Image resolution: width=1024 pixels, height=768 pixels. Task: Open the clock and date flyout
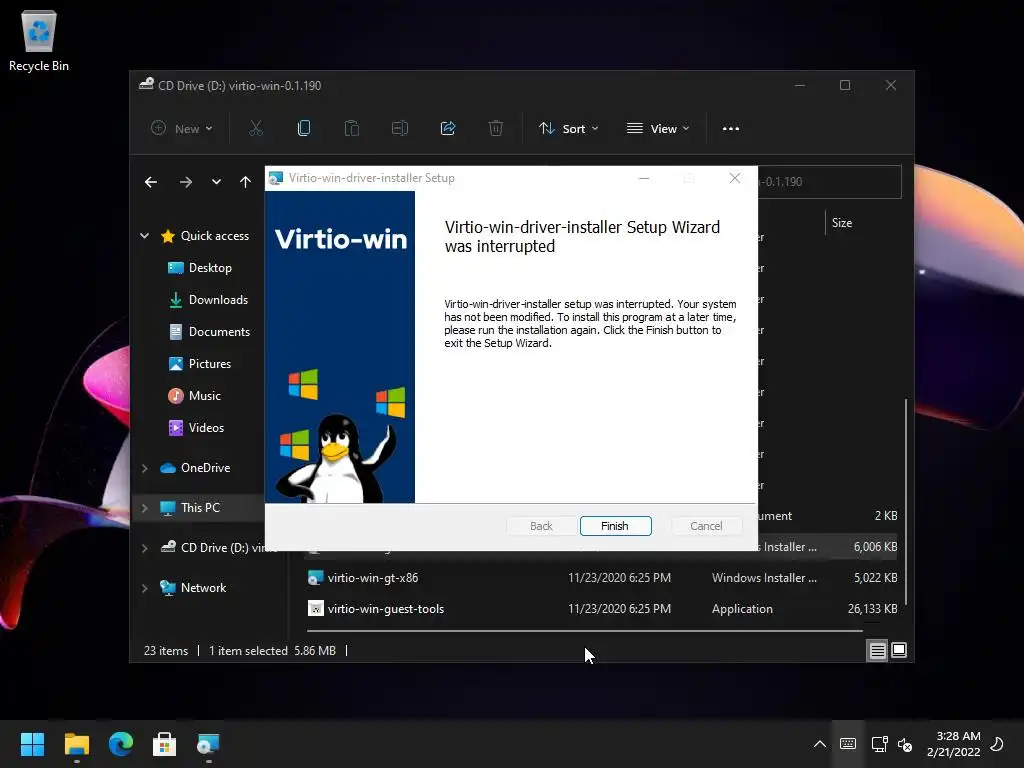tap(953, 744)
